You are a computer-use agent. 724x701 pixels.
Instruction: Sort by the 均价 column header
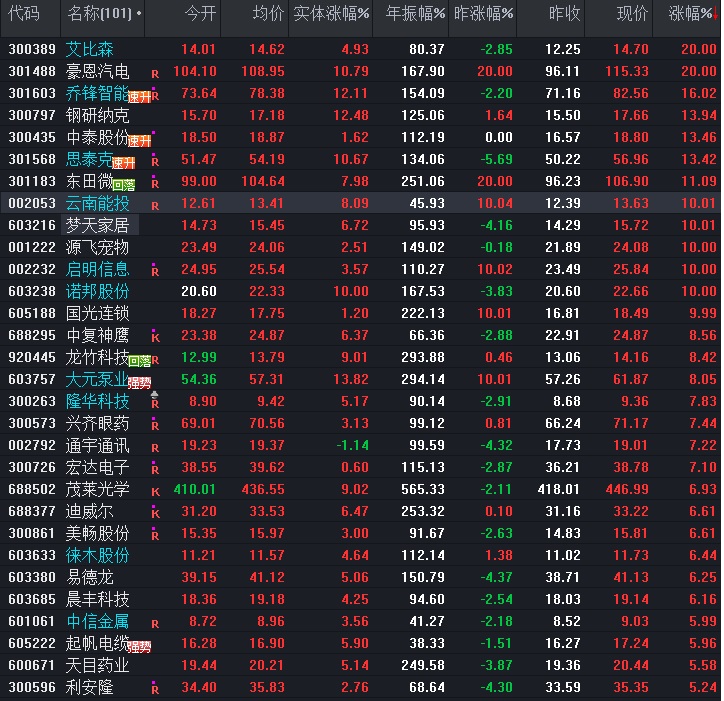(x=268, y=14)
